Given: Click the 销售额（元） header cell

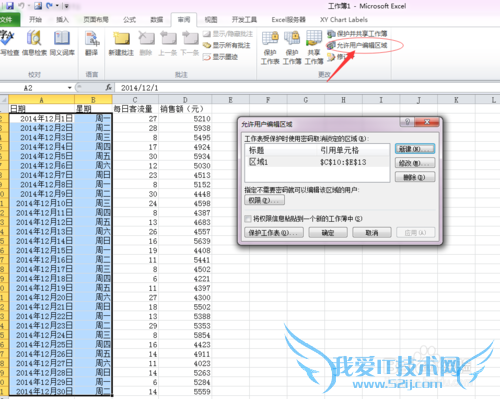Looking at the screenshot, I should [x=185, y=109].
